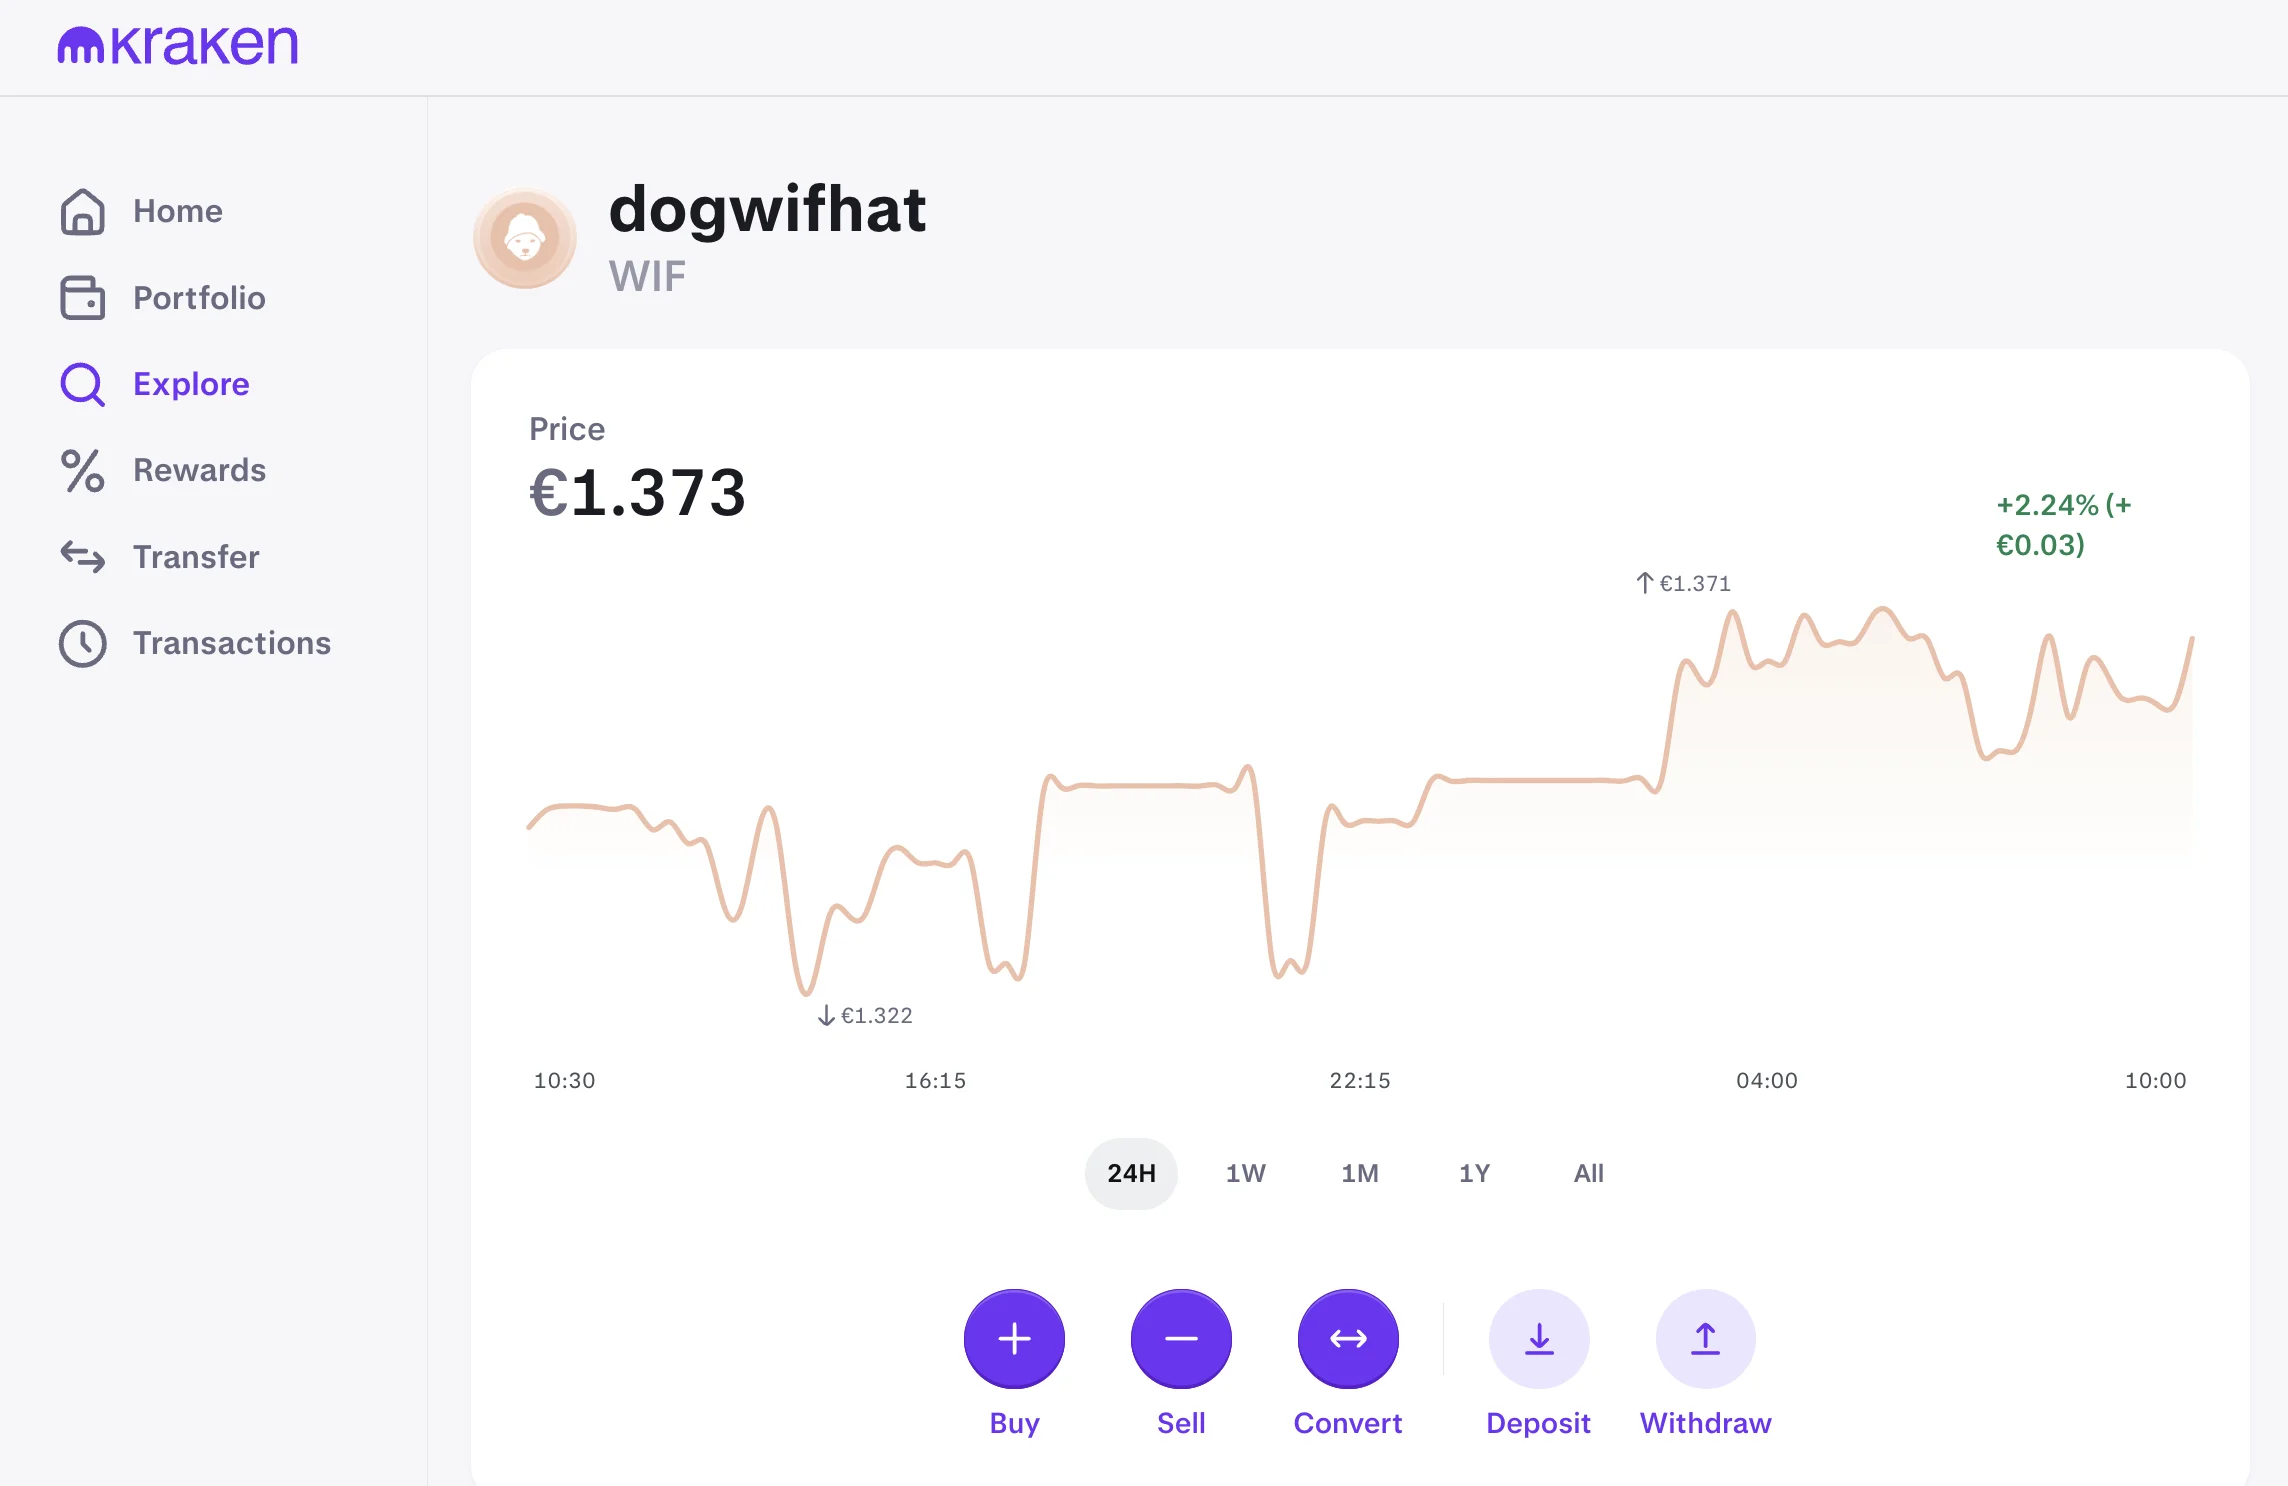The width and height of the screenshot is (2288, 1486).
Task: Select the 1W time range toggle
Action: point(1246,1172)
